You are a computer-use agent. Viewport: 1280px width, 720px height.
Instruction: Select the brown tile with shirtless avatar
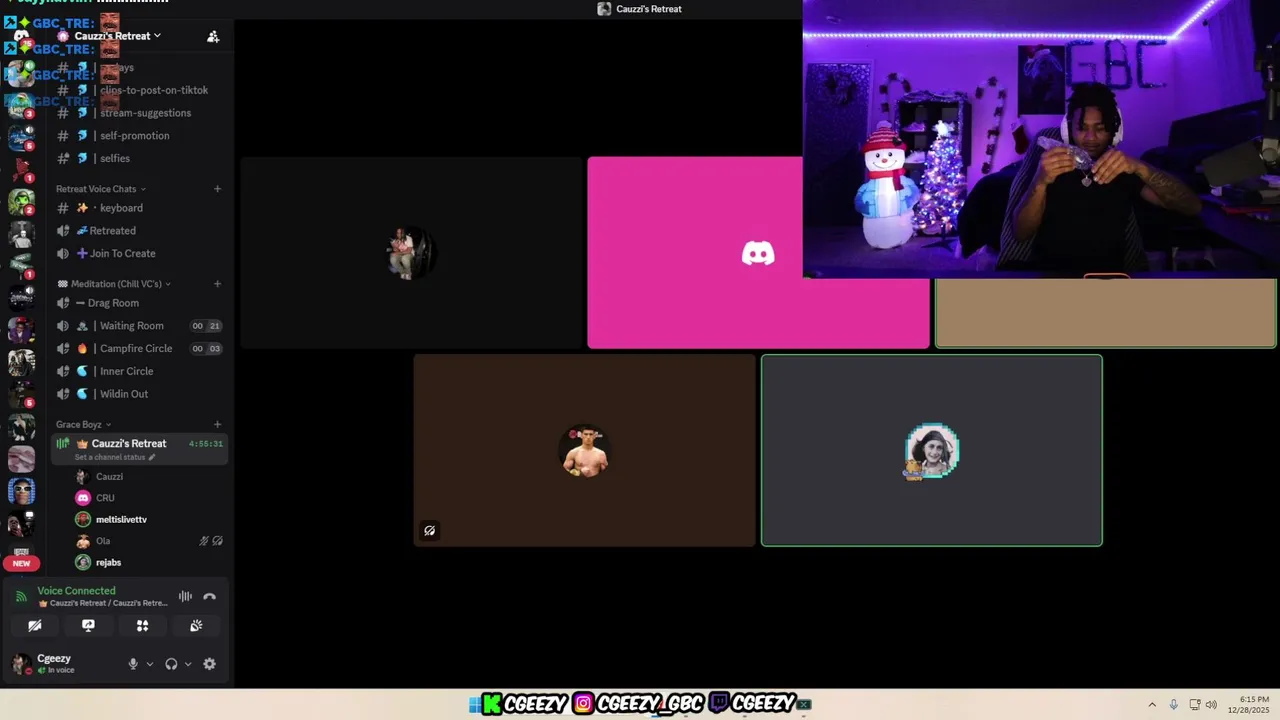click(x=584, y=450)
